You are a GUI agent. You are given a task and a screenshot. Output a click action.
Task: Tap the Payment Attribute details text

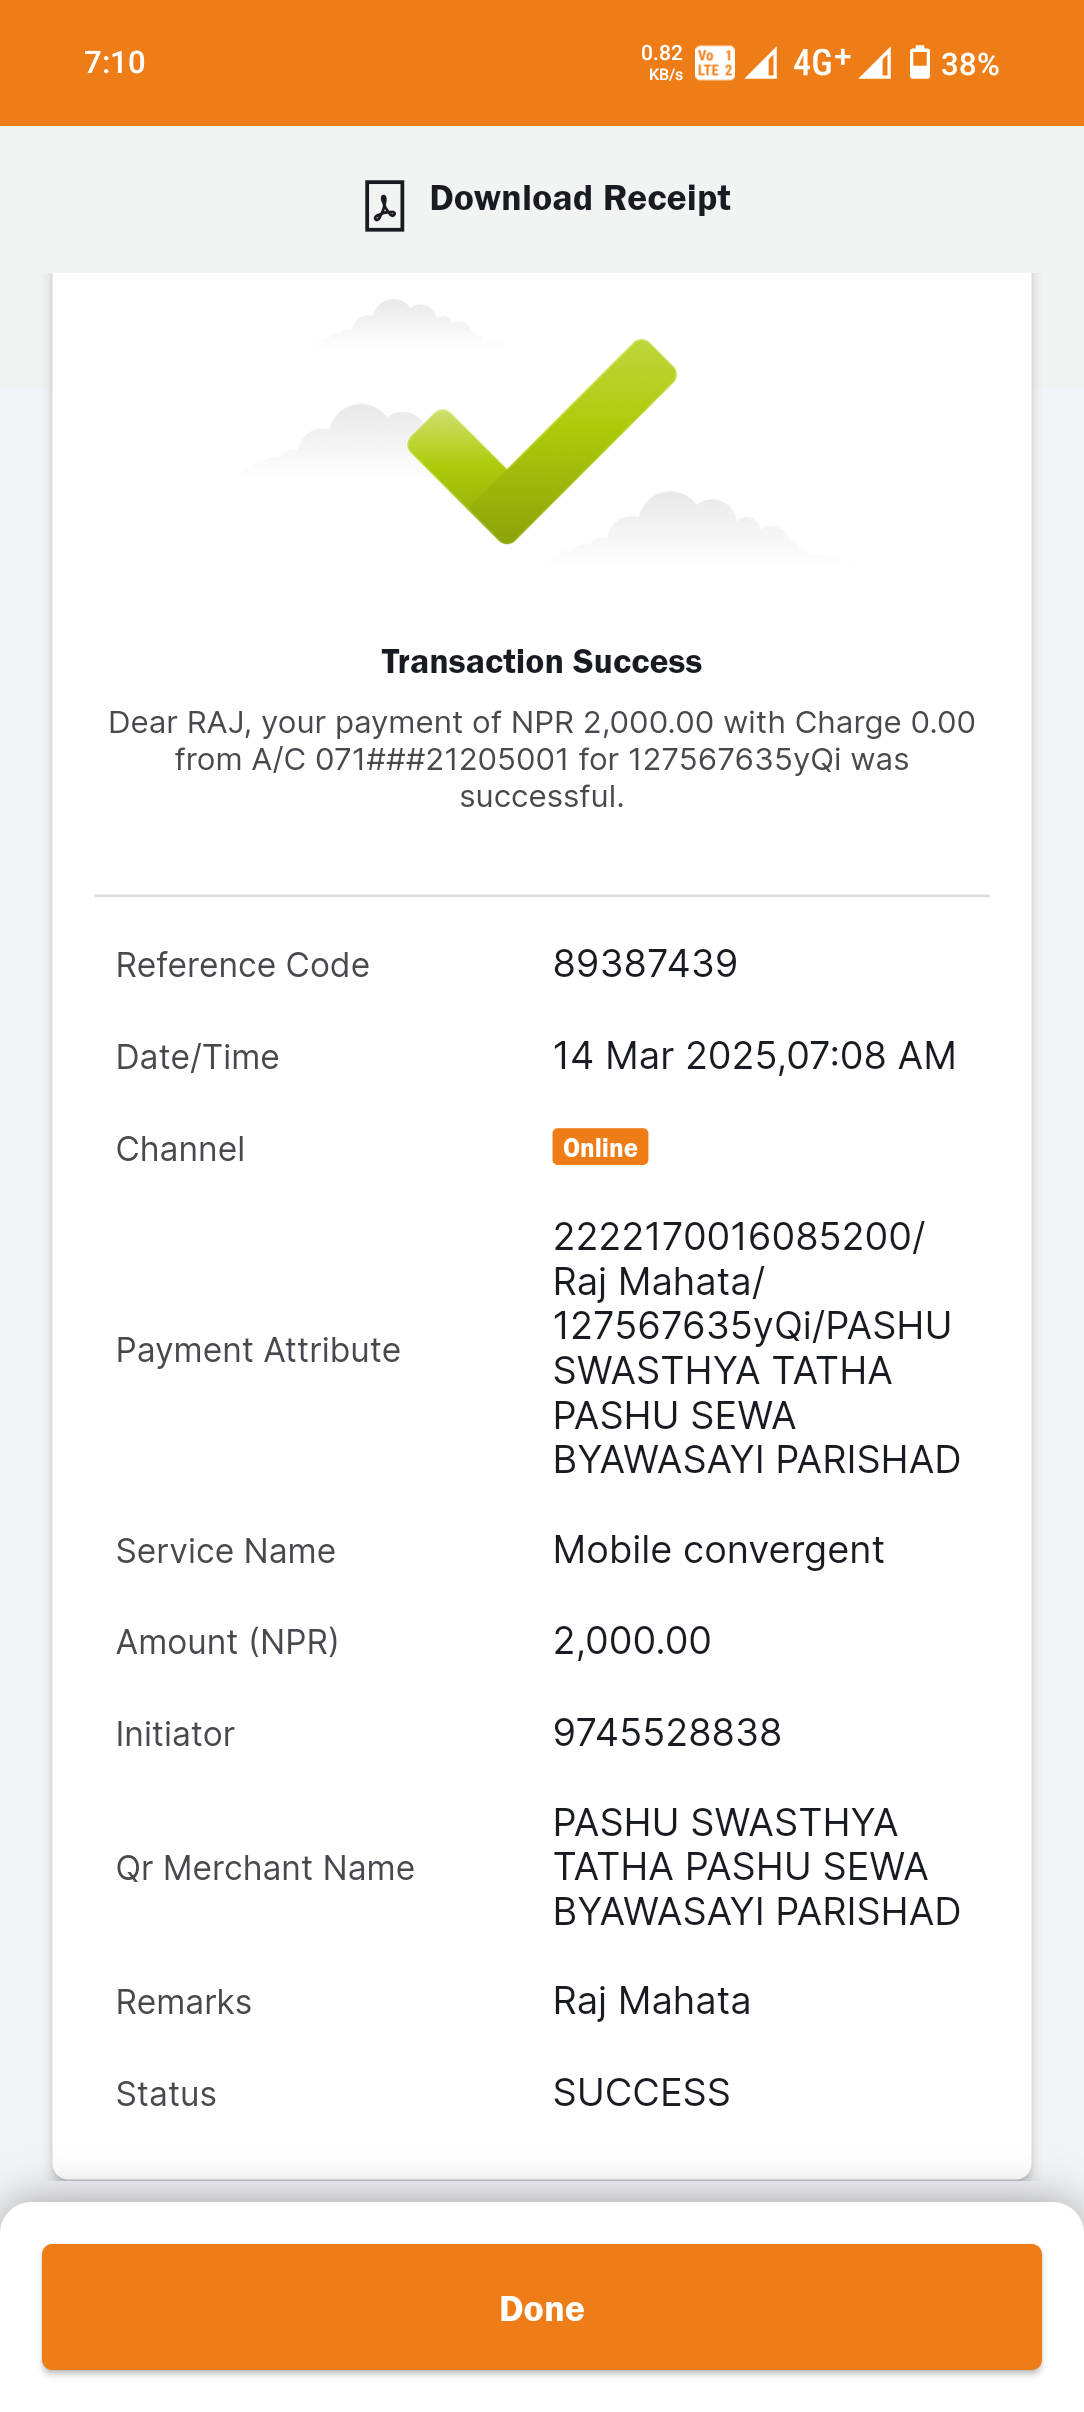[757, 1348]
